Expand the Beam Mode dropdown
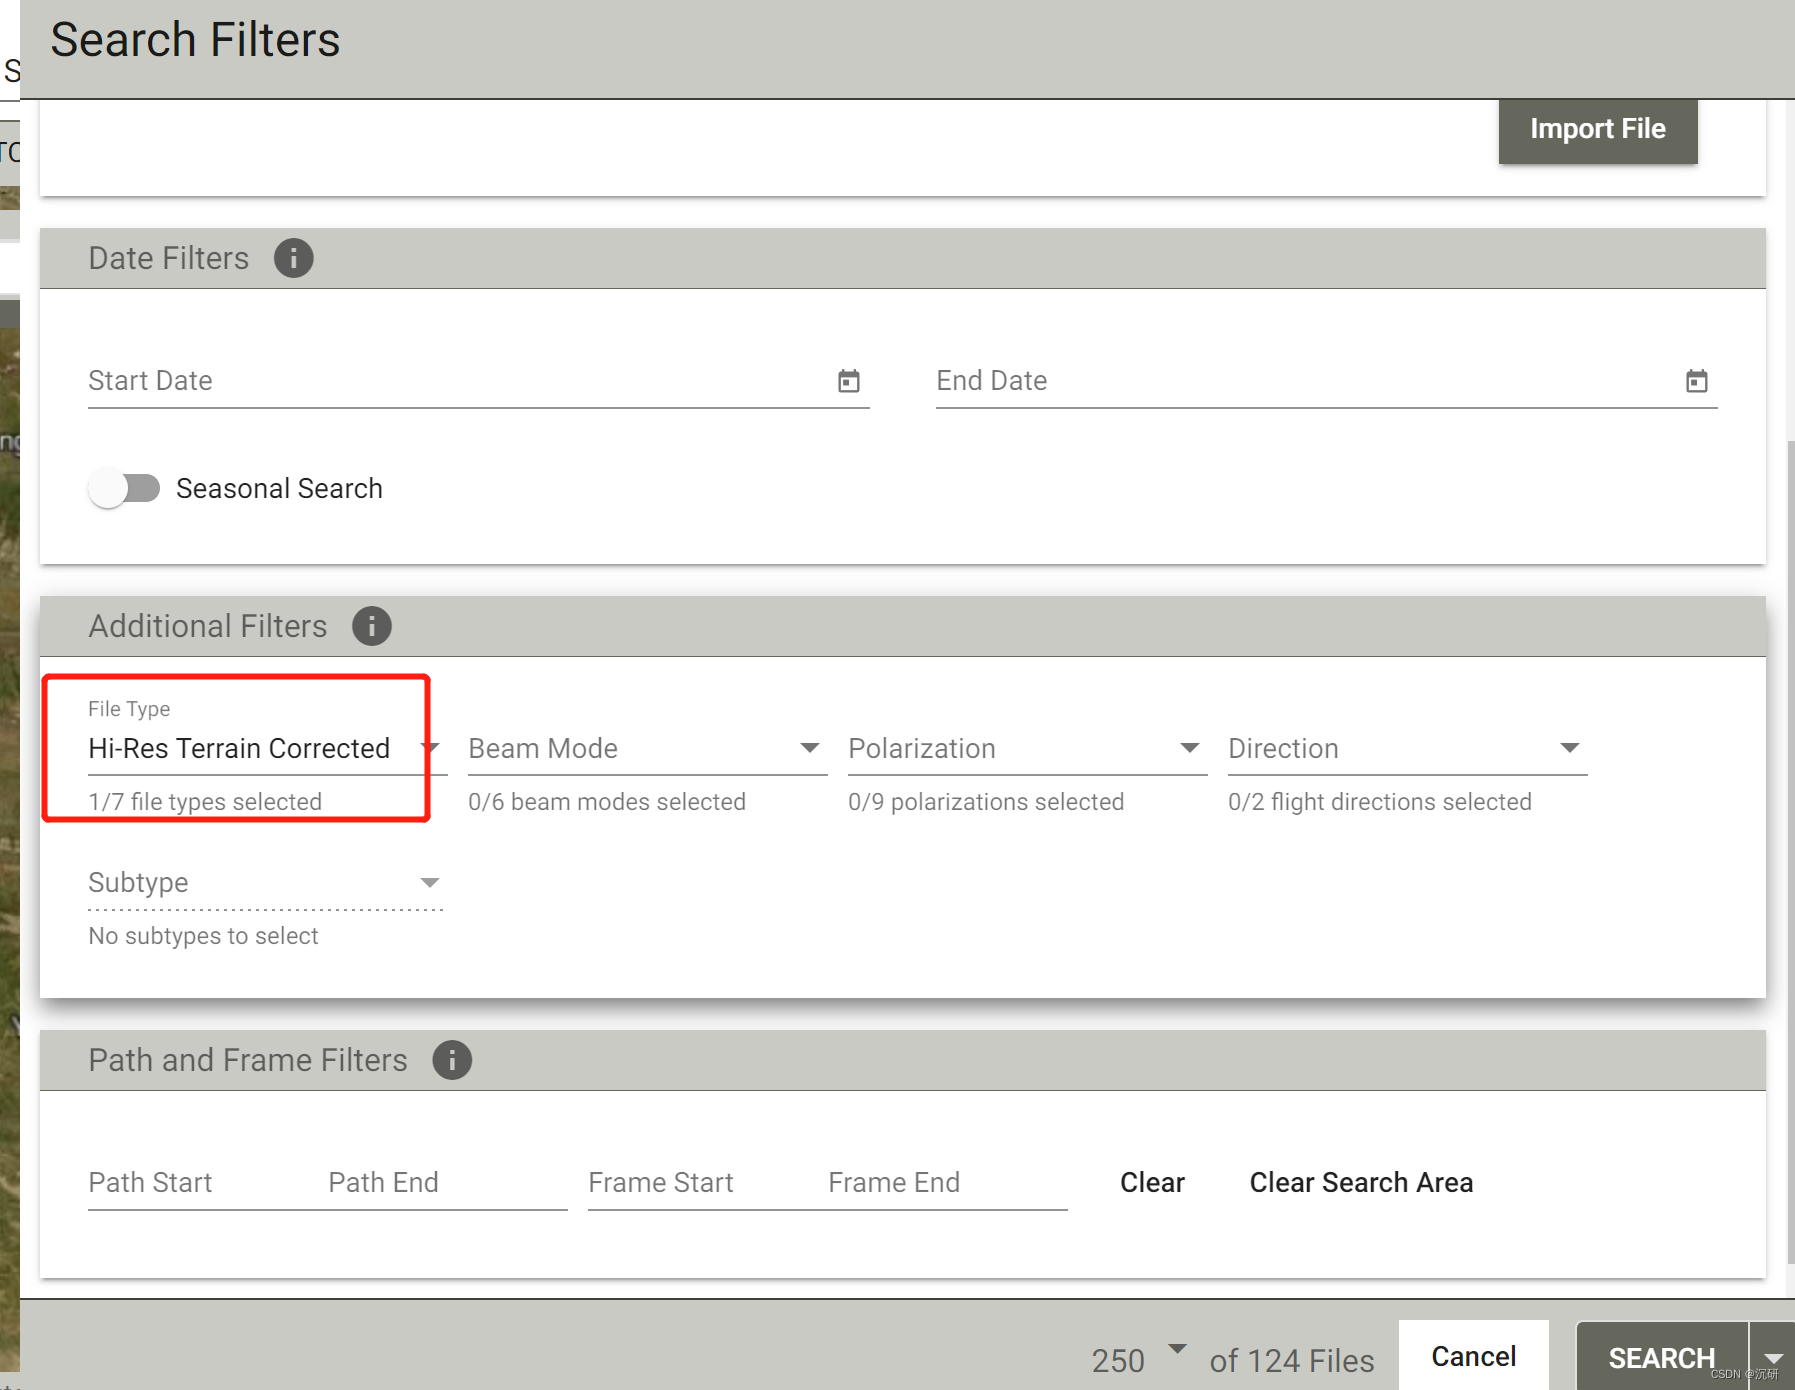The image size is (1795, 1390). point(647,749)
